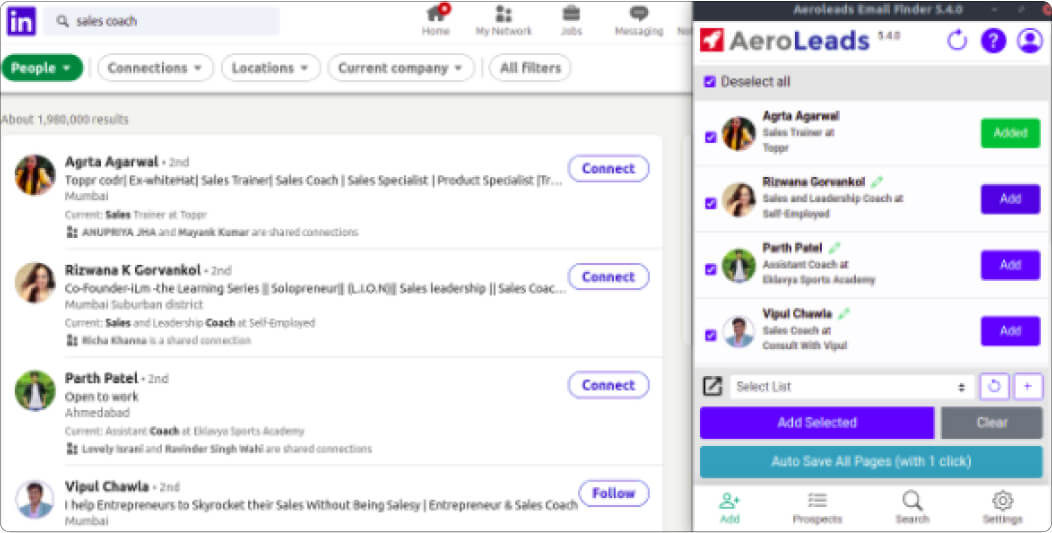This screenshot has height=533, width=1052.
Task: Reload lists with the refresh button beside Select List
Action: tap(994, 387)
